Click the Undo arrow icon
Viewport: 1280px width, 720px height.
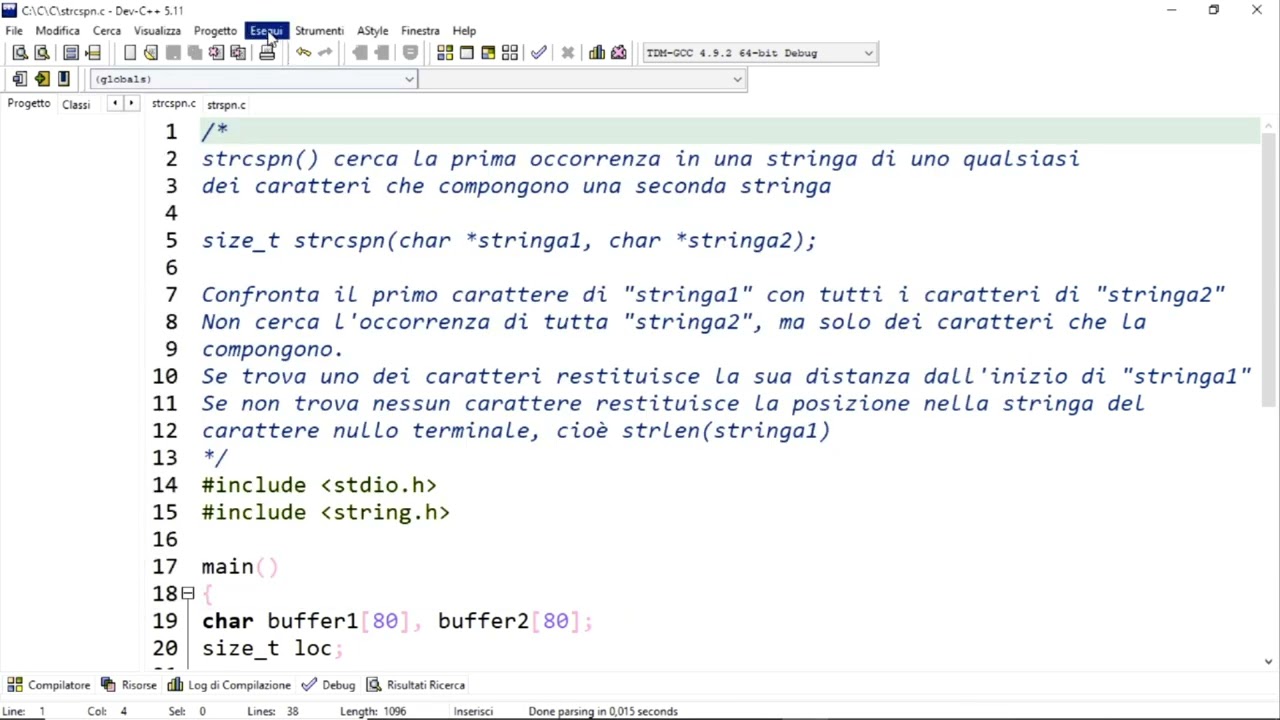tap(303, 53)
